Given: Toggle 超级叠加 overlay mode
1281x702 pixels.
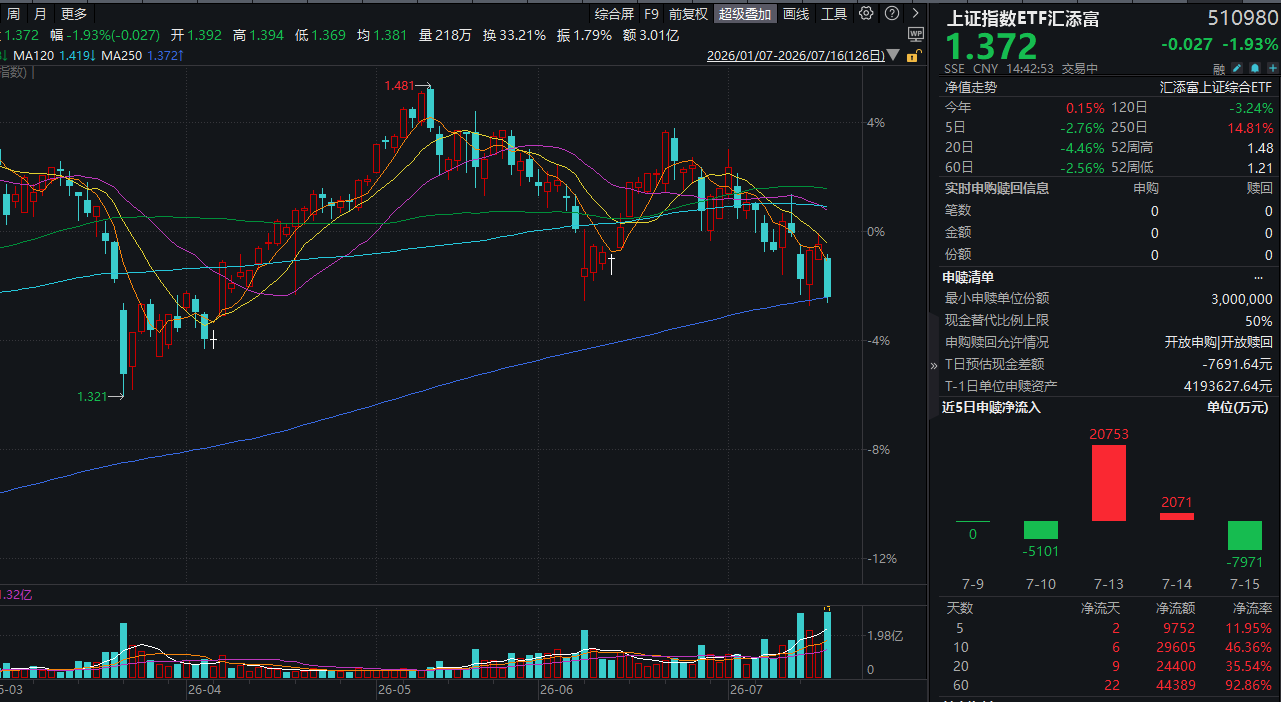Looking at the screenshot, I should tap(745, 14).
